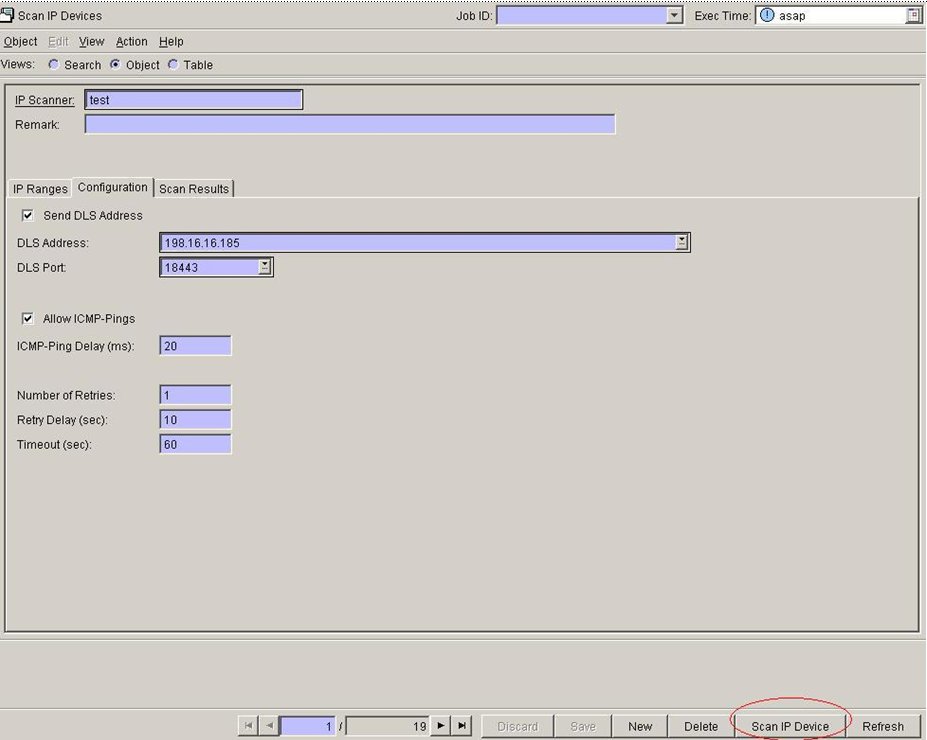Click the New button
Viewport: 927px width, 740px height.
pyautogui.click(x=640, y=726)
